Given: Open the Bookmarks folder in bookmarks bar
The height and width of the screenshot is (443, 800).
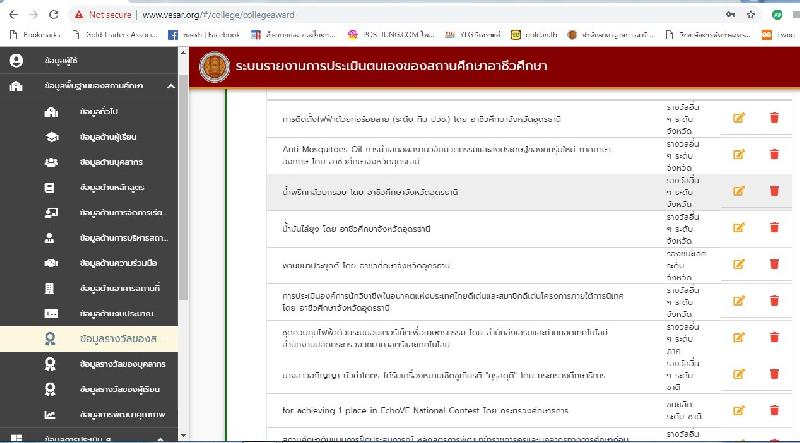Looking at the screenshot, I should pos(36,35).
